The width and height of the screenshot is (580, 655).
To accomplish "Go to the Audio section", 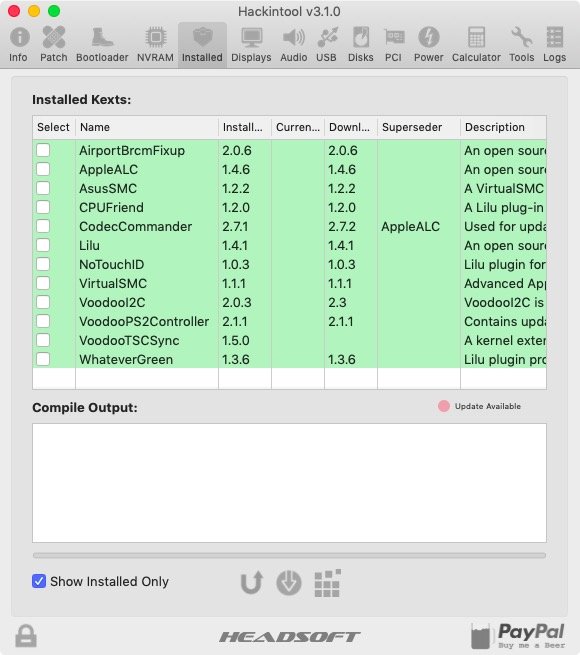I will 293,44.
